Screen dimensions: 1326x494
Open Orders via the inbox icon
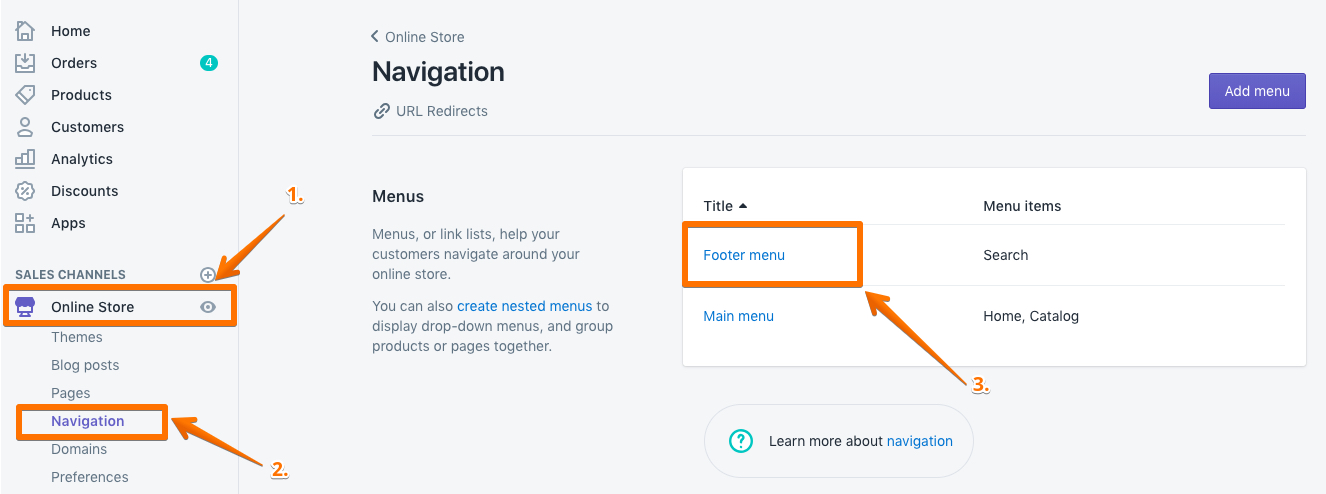coord(25,63)
